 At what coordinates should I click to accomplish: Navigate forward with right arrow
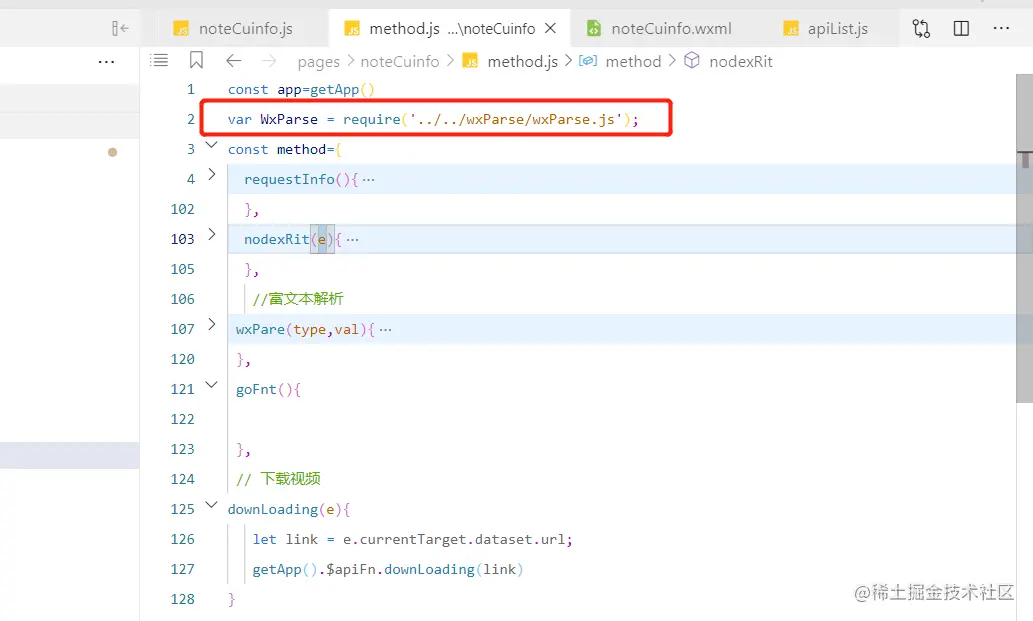[x=269, y=61]
